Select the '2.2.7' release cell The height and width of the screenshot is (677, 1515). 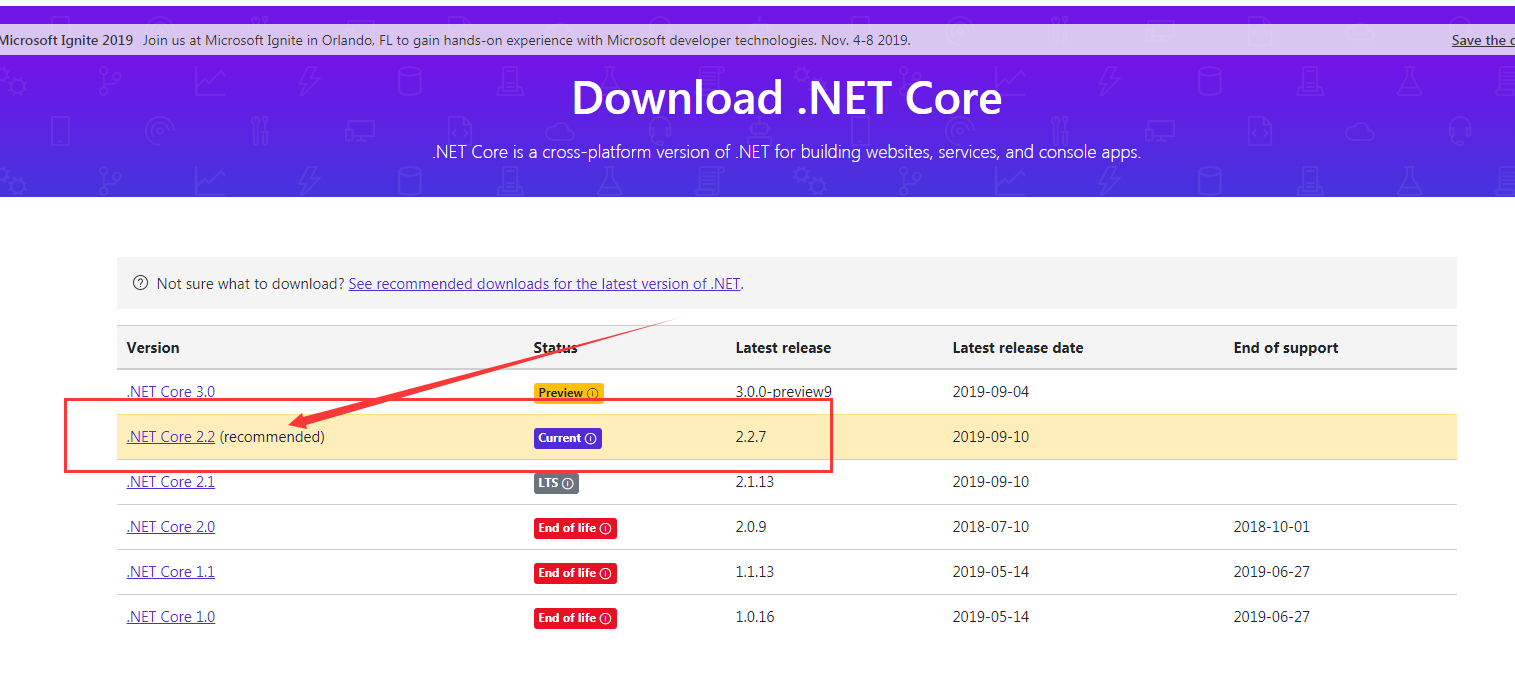click(751, 437)
